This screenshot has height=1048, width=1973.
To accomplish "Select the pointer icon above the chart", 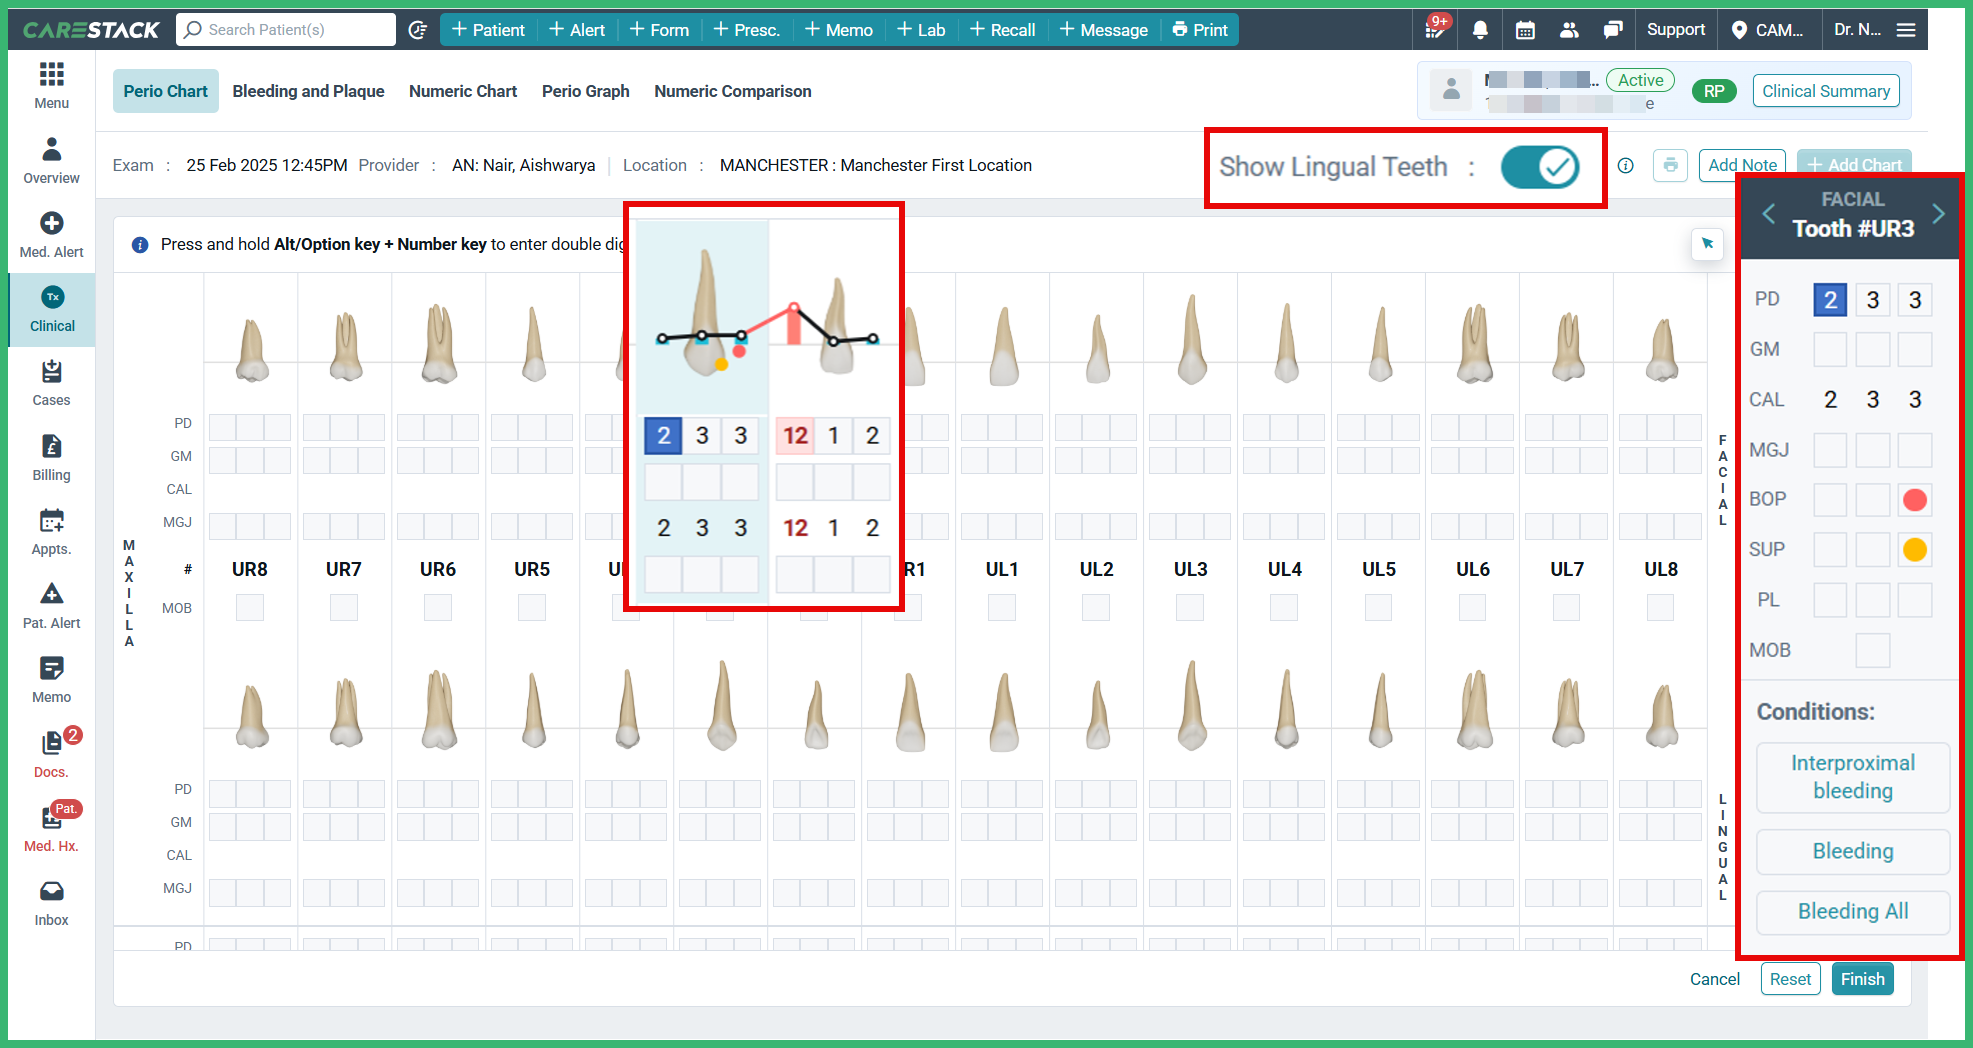I will pos(1708,244).
